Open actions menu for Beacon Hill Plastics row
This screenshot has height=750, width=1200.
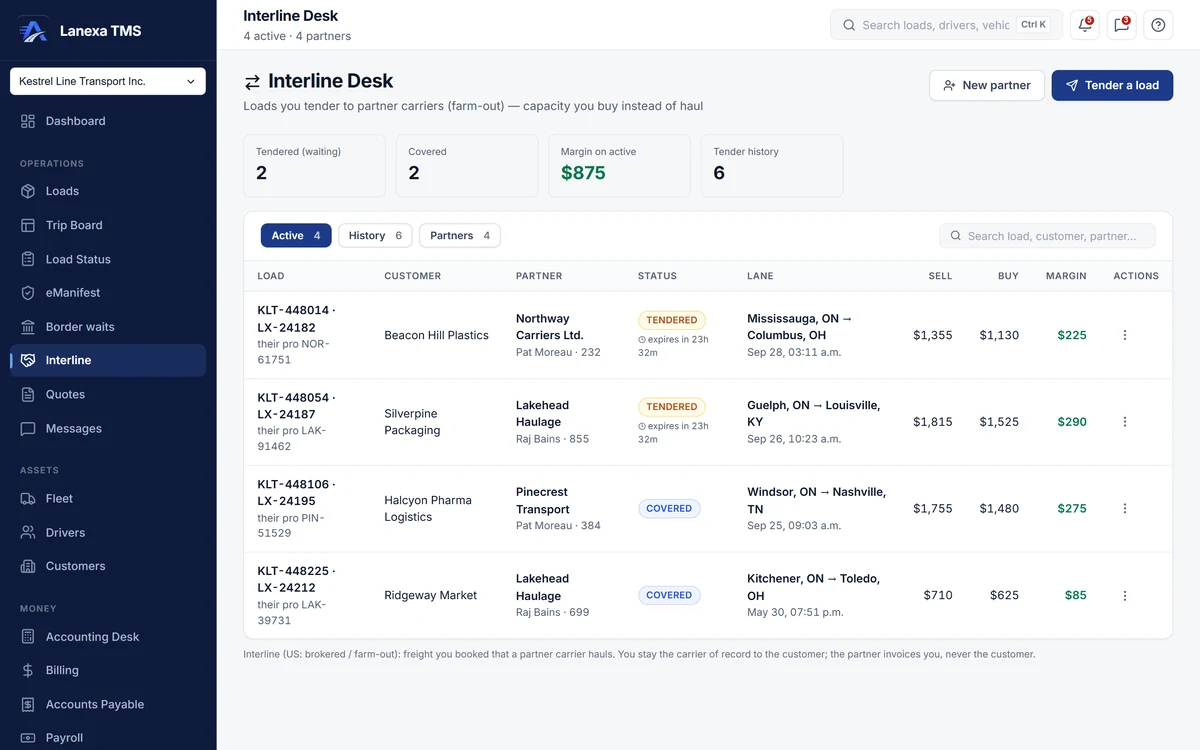1125,335
